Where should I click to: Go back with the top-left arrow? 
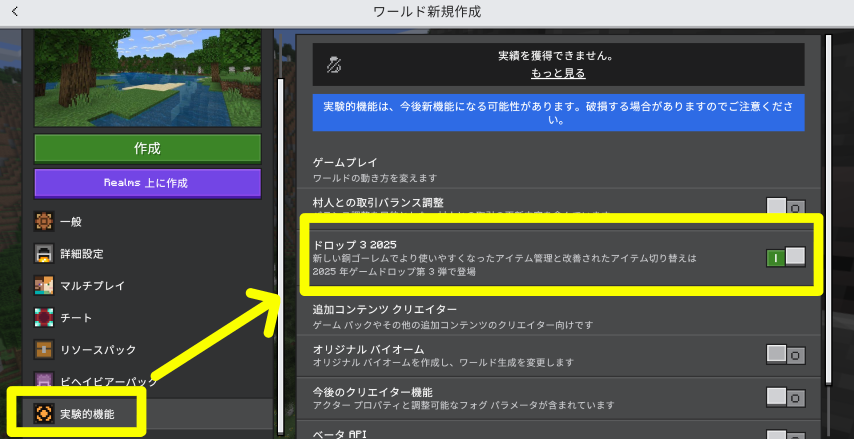[x=15, y=11]
